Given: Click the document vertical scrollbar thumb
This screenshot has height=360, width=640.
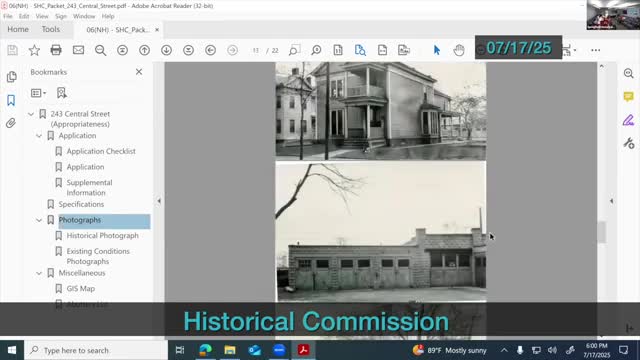Looking at the screenshot, I should pos(602,232).
